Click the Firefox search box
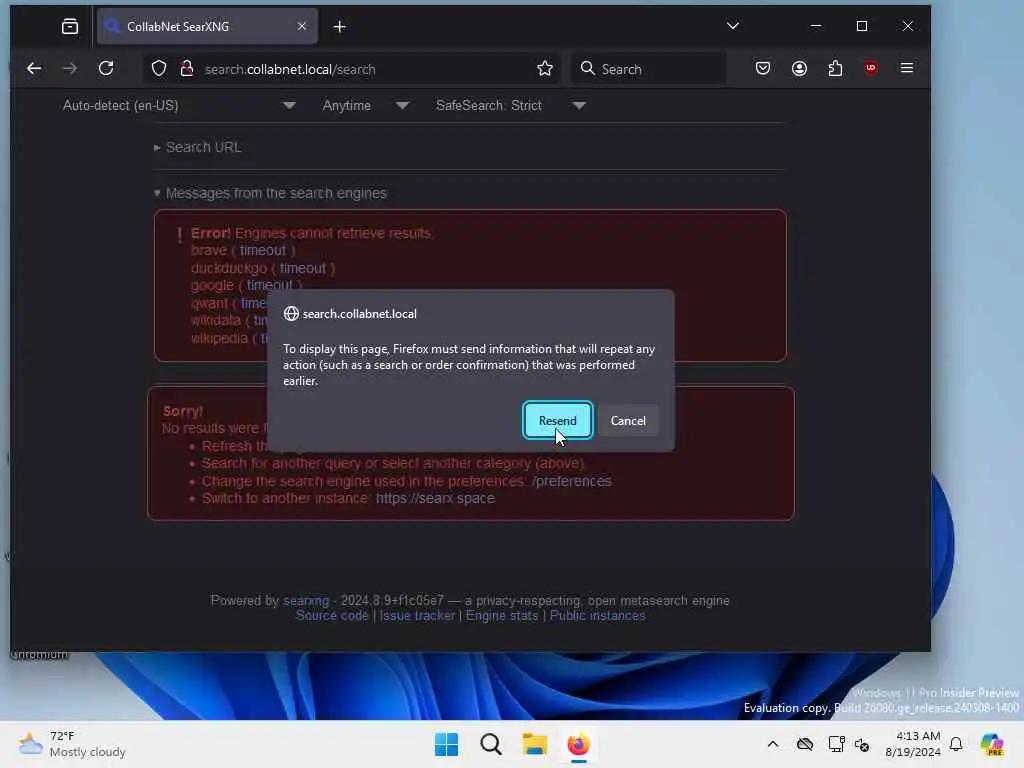 648,69
